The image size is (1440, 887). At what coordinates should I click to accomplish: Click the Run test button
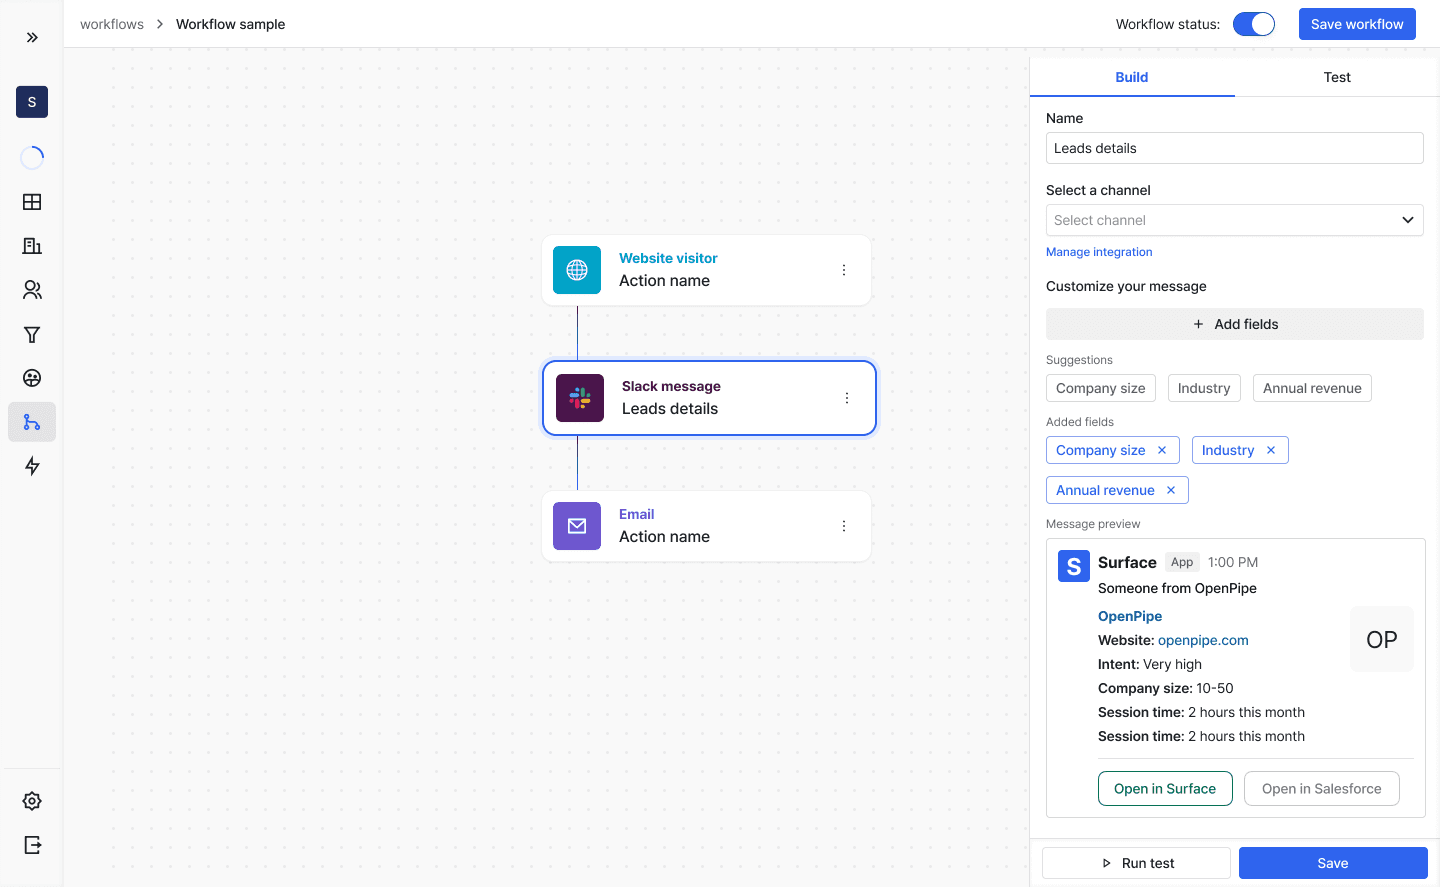click(1136, 863)
